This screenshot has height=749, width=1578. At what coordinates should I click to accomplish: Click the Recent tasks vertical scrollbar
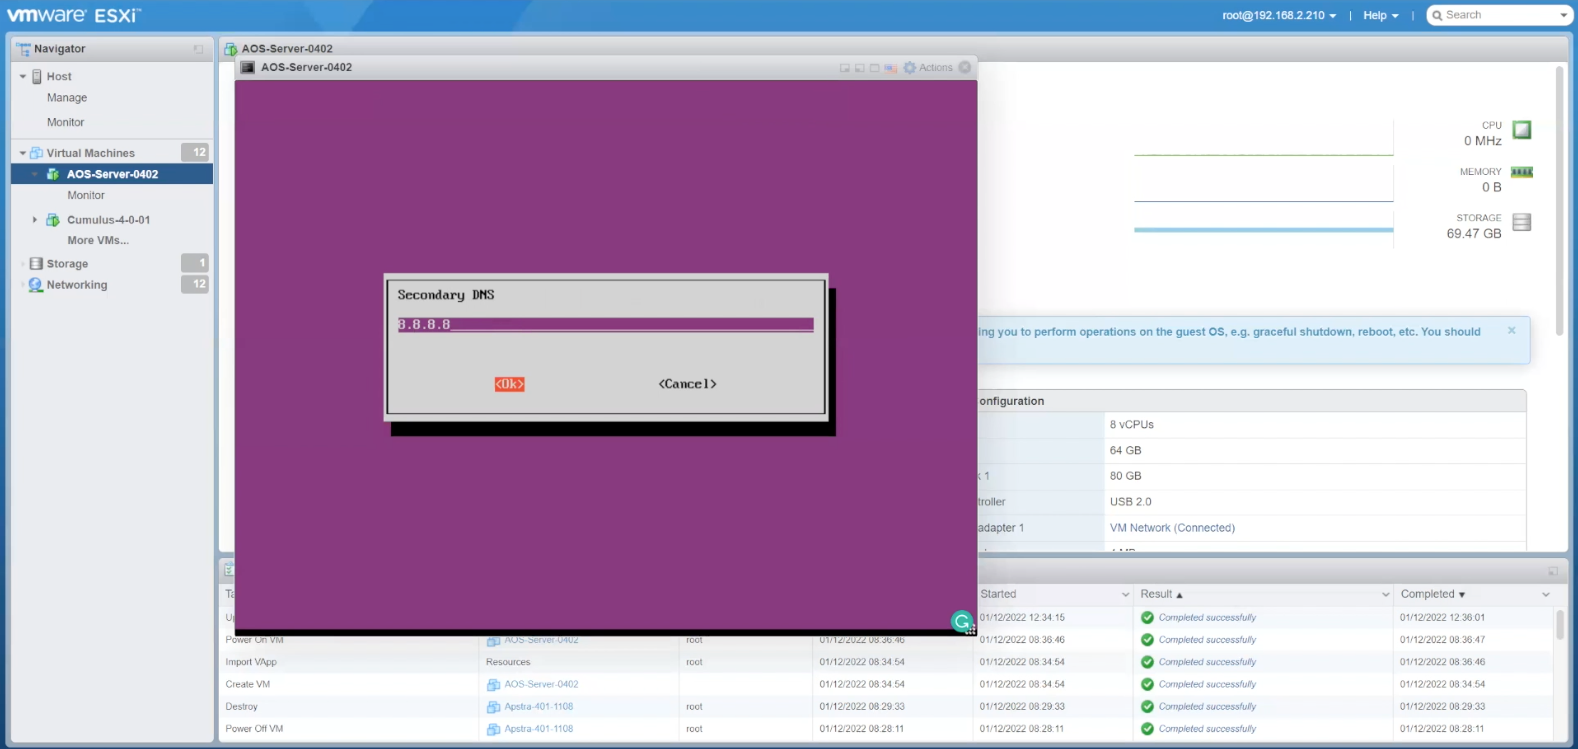point(1560,625)
